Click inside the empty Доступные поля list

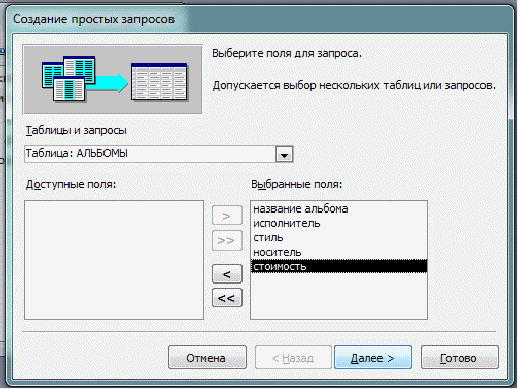(x=114, y=260)
